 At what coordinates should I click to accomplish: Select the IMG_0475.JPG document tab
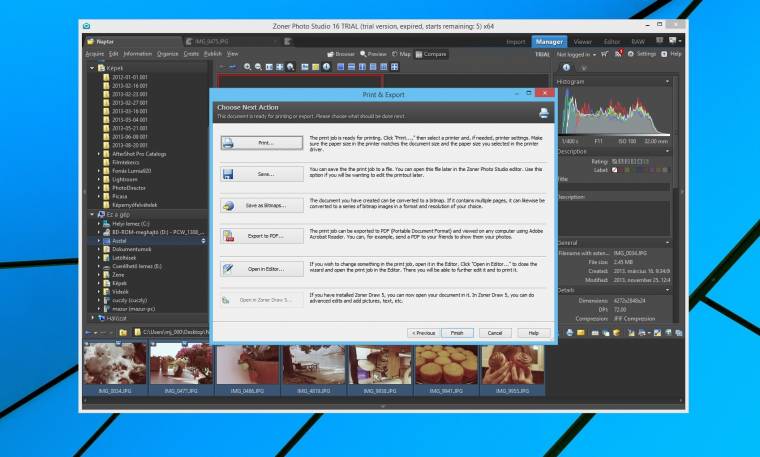pos(231,42)
